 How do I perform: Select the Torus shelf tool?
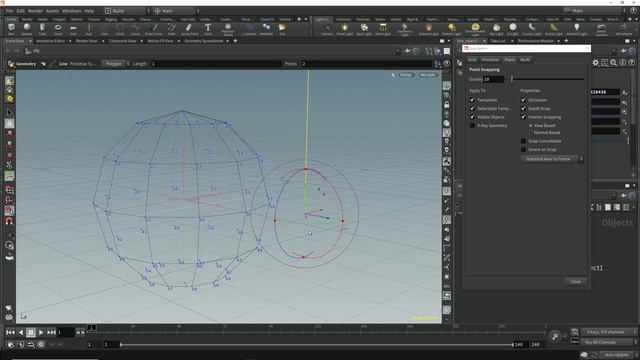click(58, 29)
